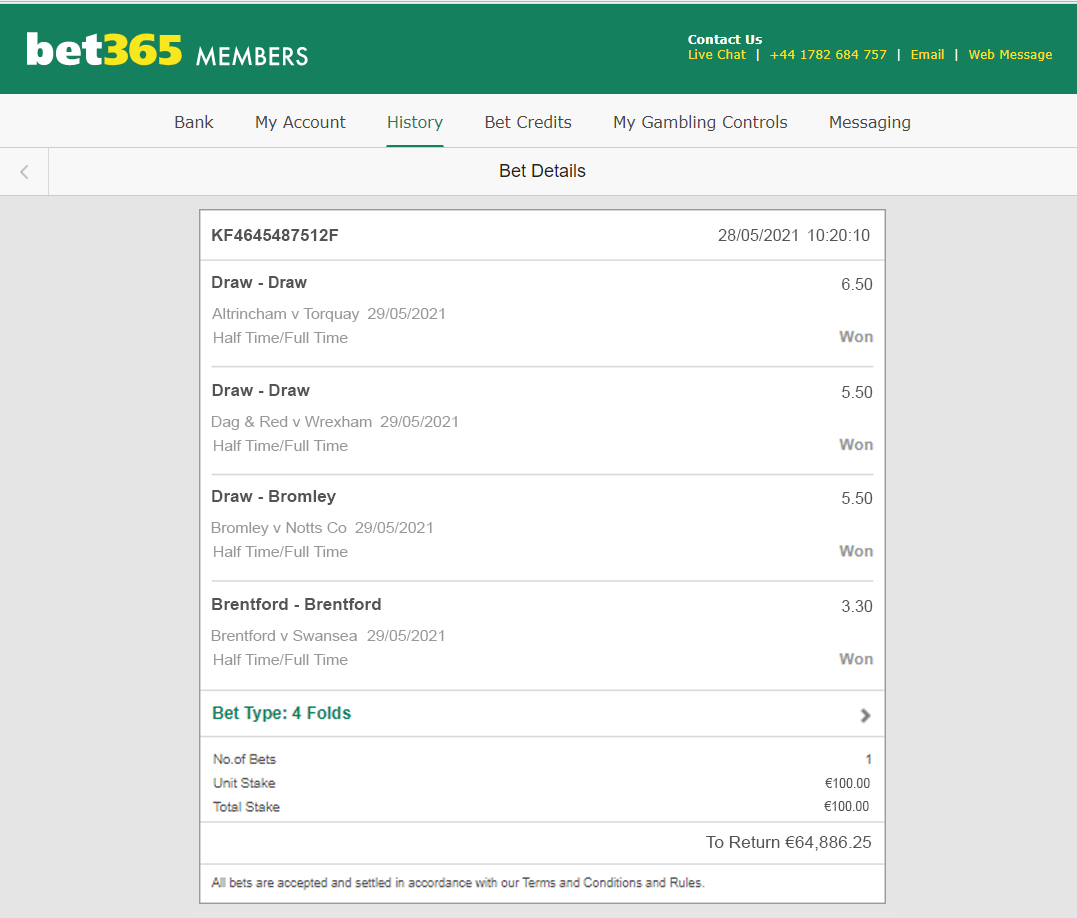Click the 3.30 odds value
This screenshot has height=918, width=1077.
point(857,606)
